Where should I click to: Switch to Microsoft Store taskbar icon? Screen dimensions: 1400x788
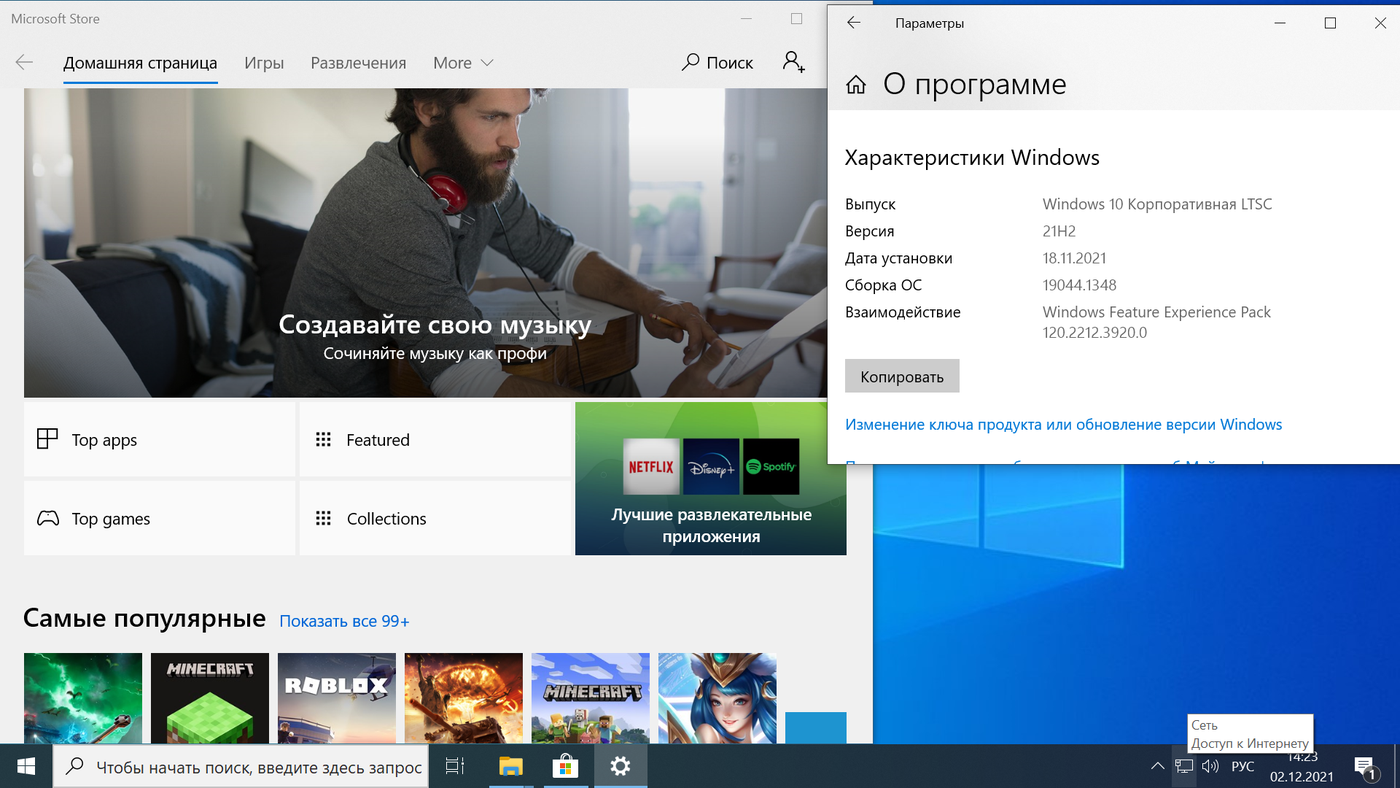(566, 766)
